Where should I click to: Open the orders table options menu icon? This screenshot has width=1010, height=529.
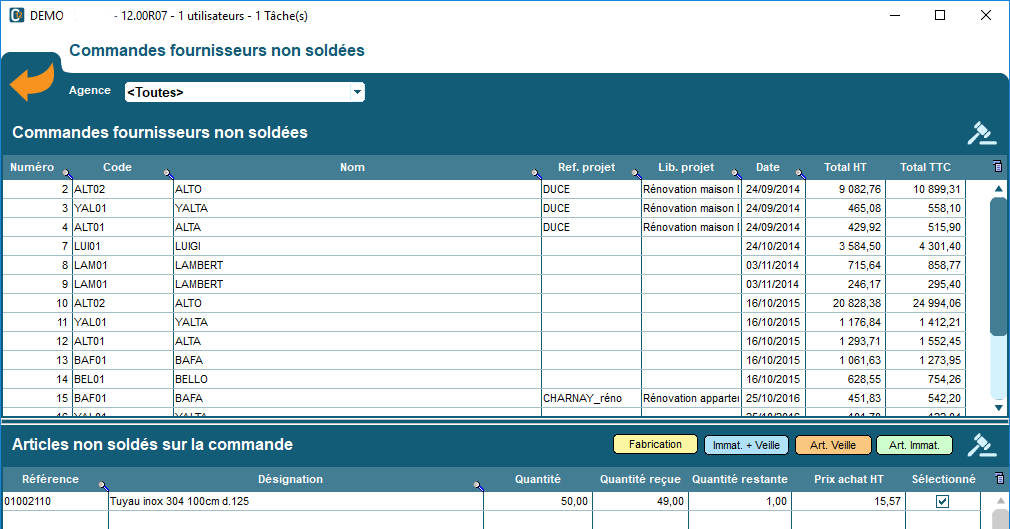[997, 167]
